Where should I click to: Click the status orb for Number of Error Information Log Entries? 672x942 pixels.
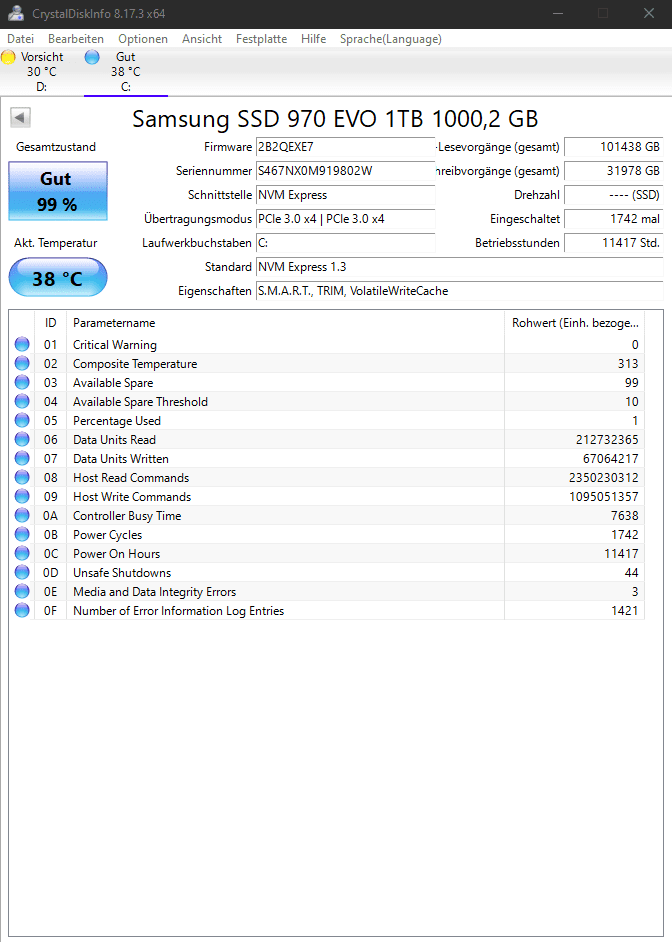coord(22,610)
